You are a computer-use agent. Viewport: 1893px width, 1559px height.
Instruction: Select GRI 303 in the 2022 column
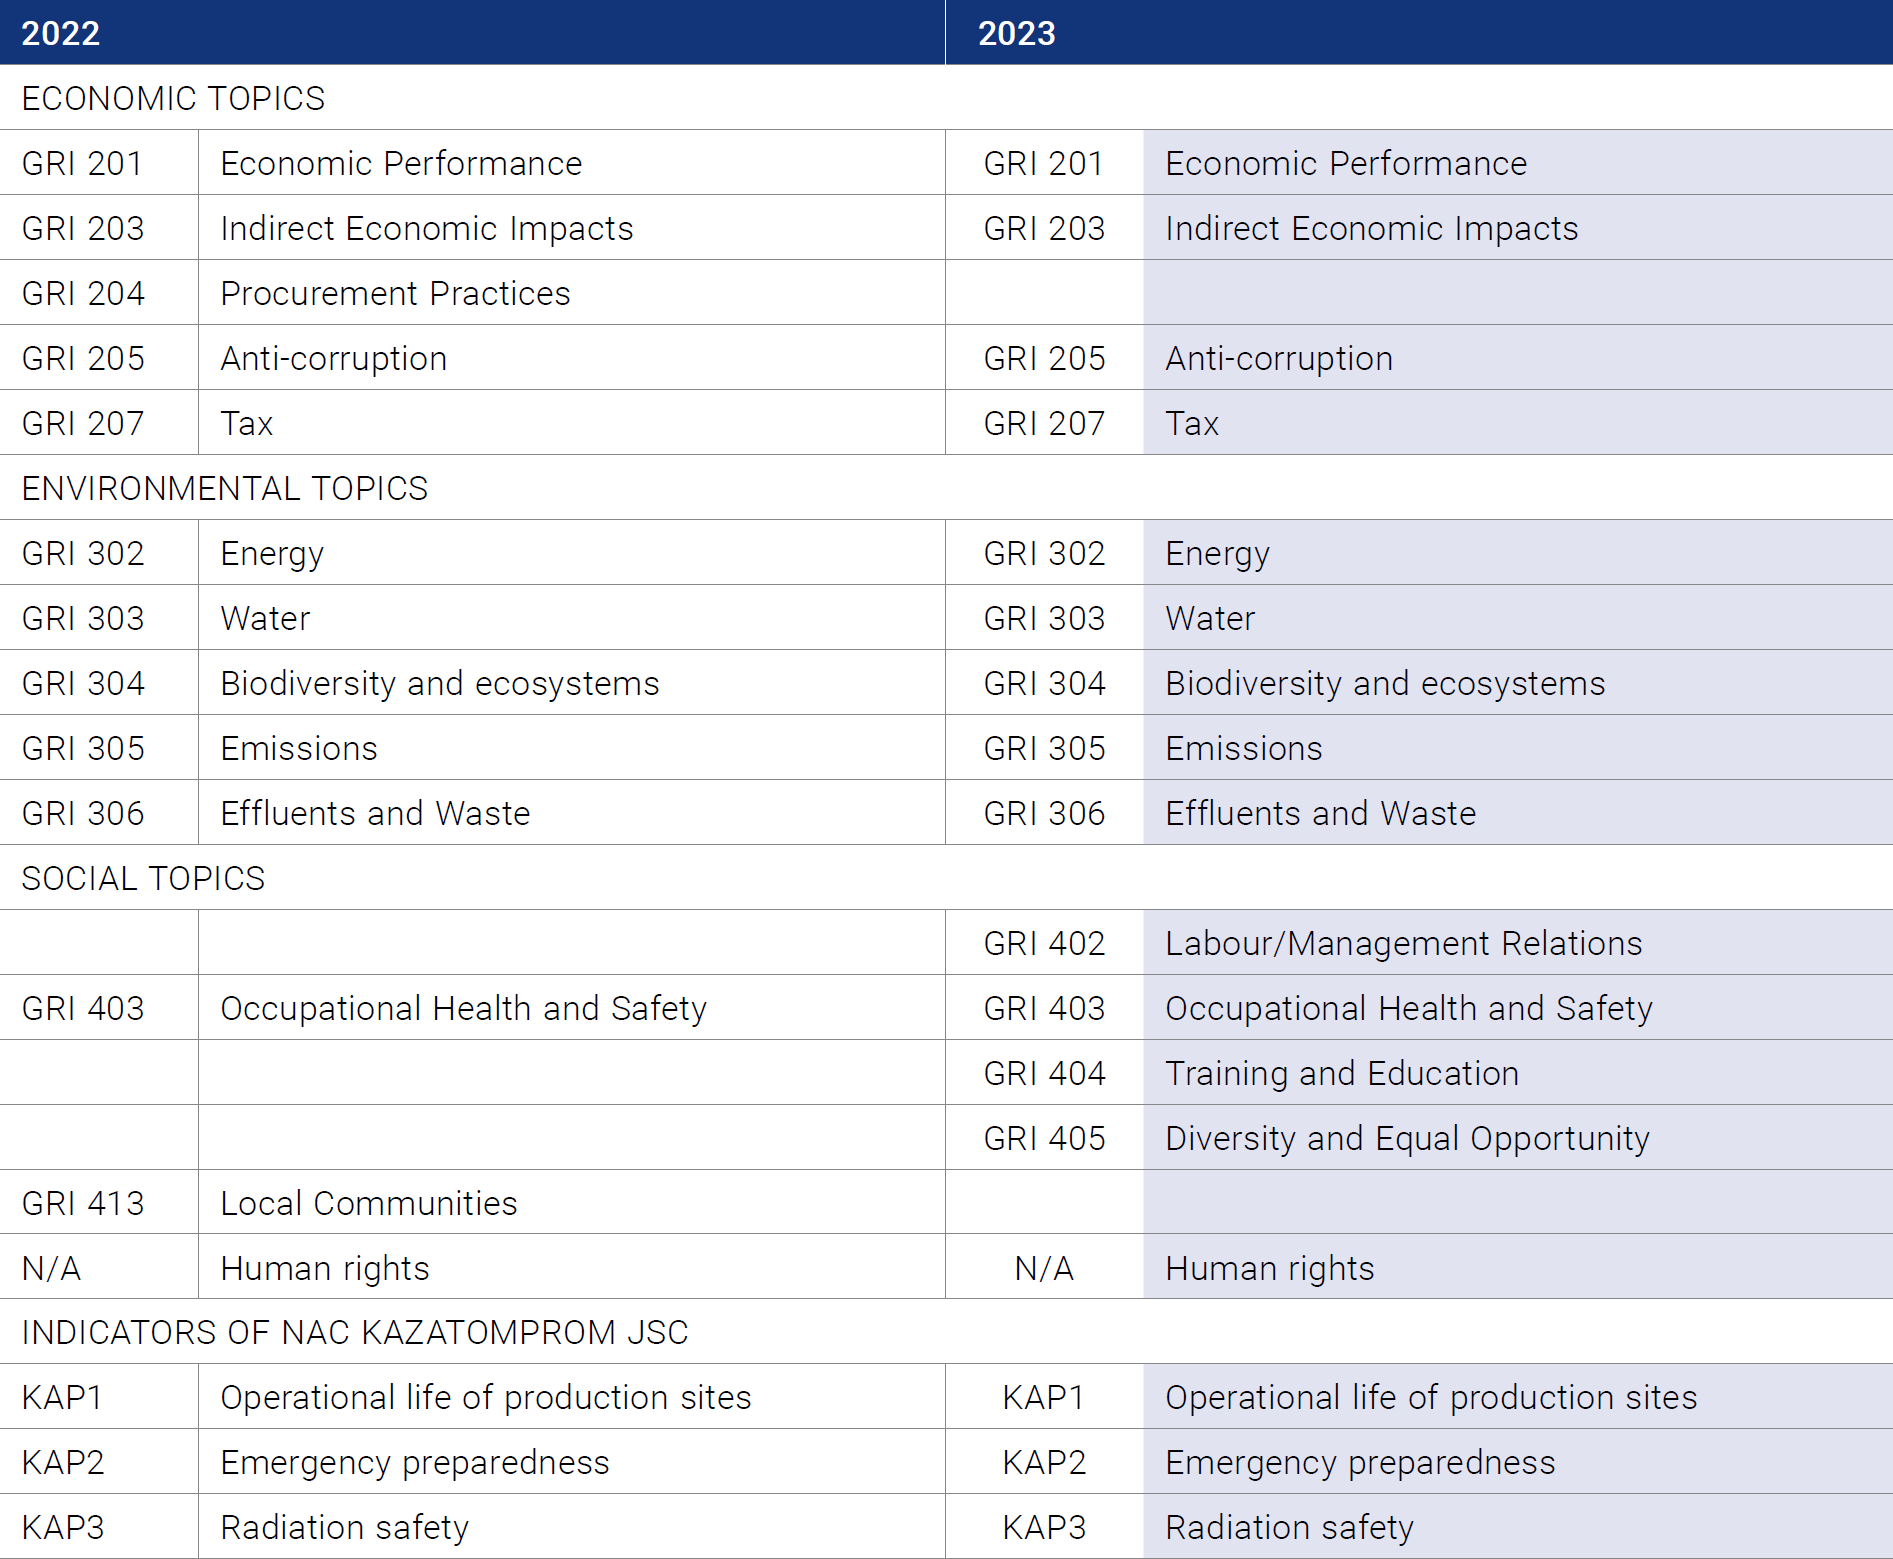point(83,618)
